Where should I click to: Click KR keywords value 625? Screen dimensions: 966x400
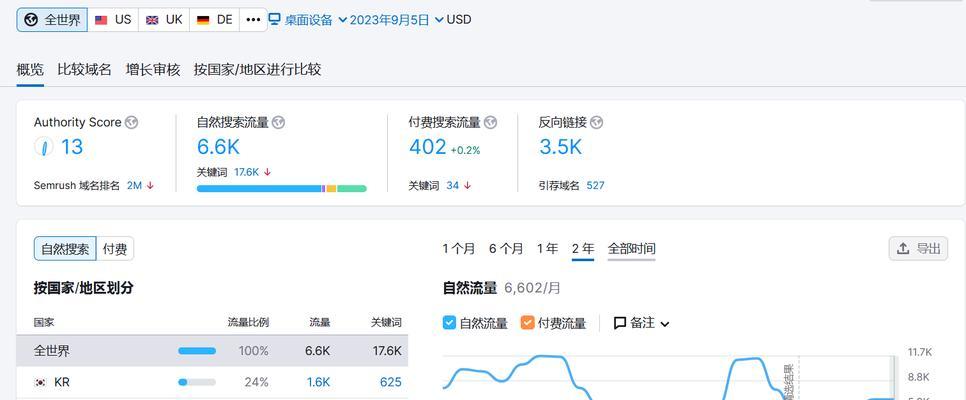[x=391, y=383]
